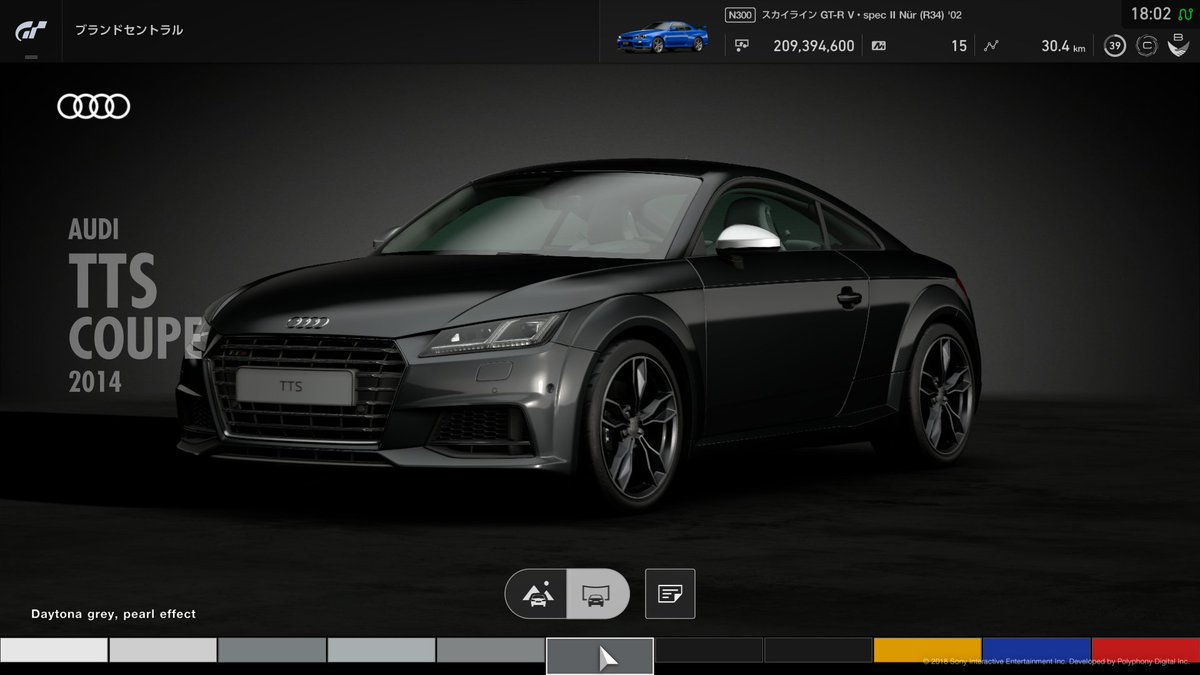This screenshot has height=675, width=1200.
Task: Click the 18:02 clock
Action: (x=1150, y=15)
